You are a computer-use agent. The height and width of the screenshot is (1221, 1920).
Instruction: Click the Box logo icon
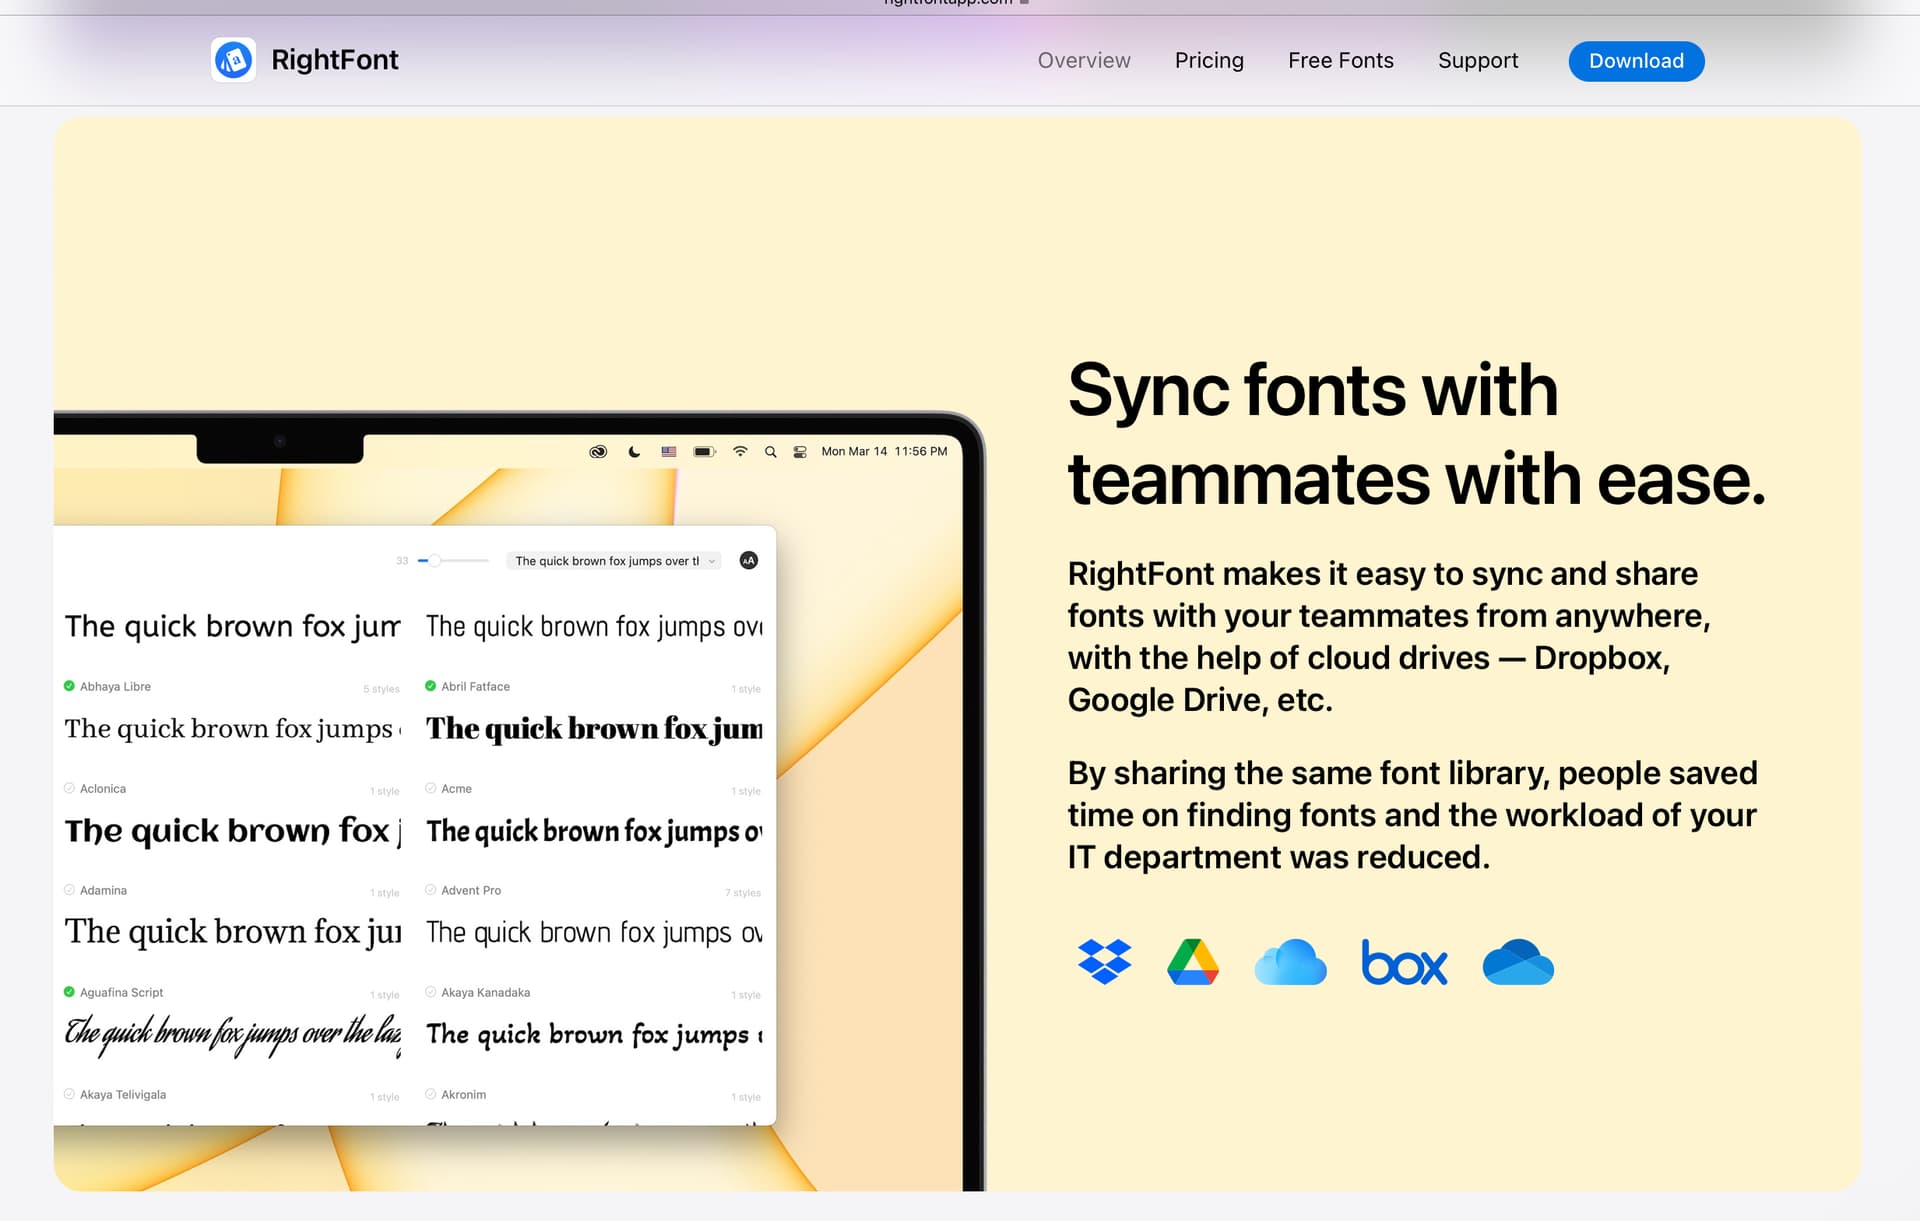(x=1404, y=962)
